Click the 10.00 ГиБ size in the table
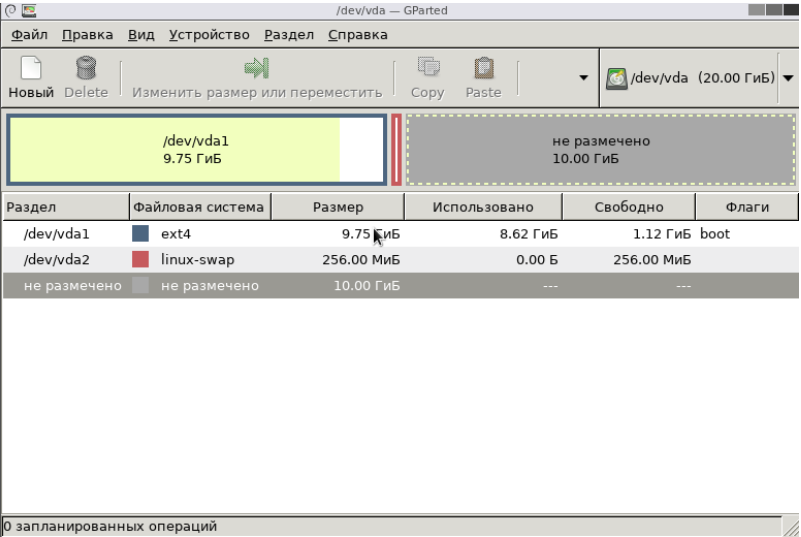 [367, 286]
